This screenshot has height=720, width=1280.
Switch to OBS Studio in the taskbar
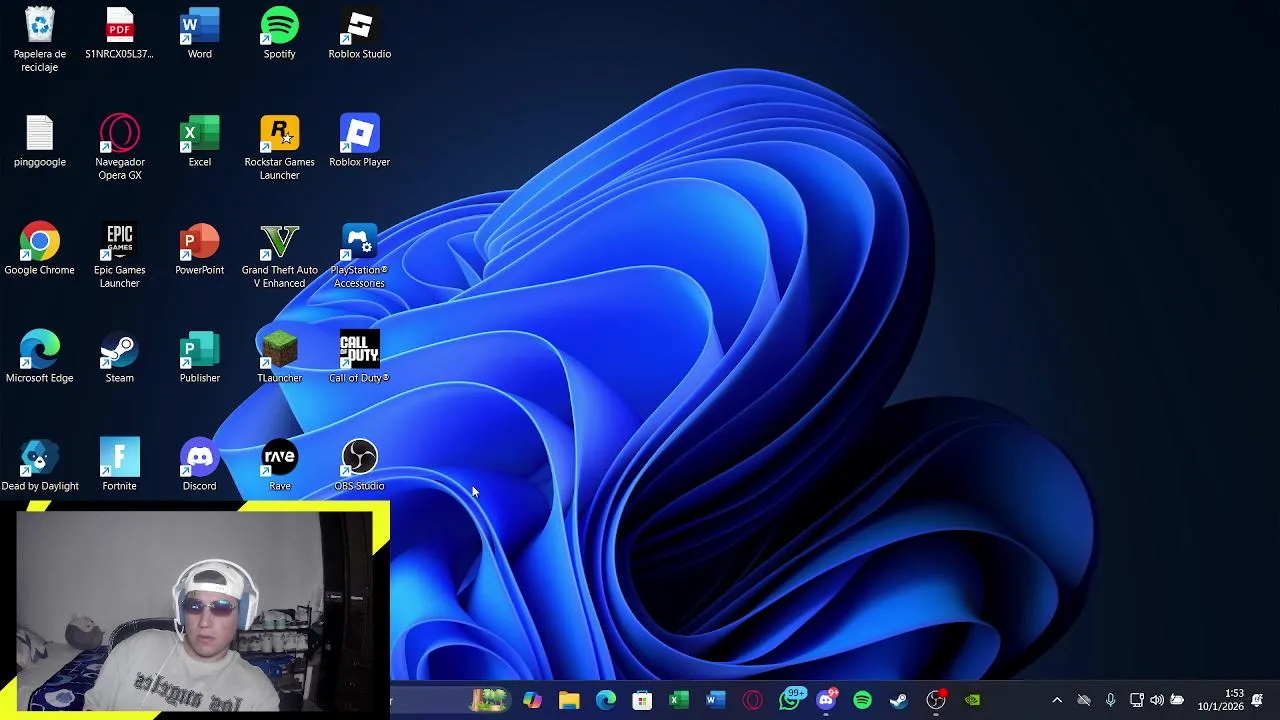tap(936, 700)
